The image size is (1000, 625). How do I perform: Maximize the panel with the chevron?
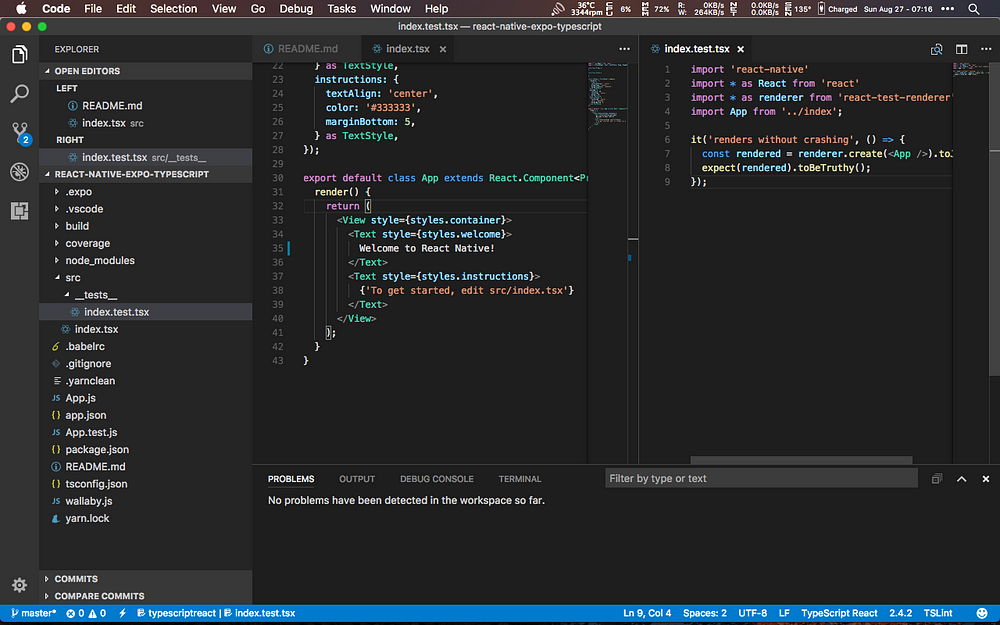point(961,479)
